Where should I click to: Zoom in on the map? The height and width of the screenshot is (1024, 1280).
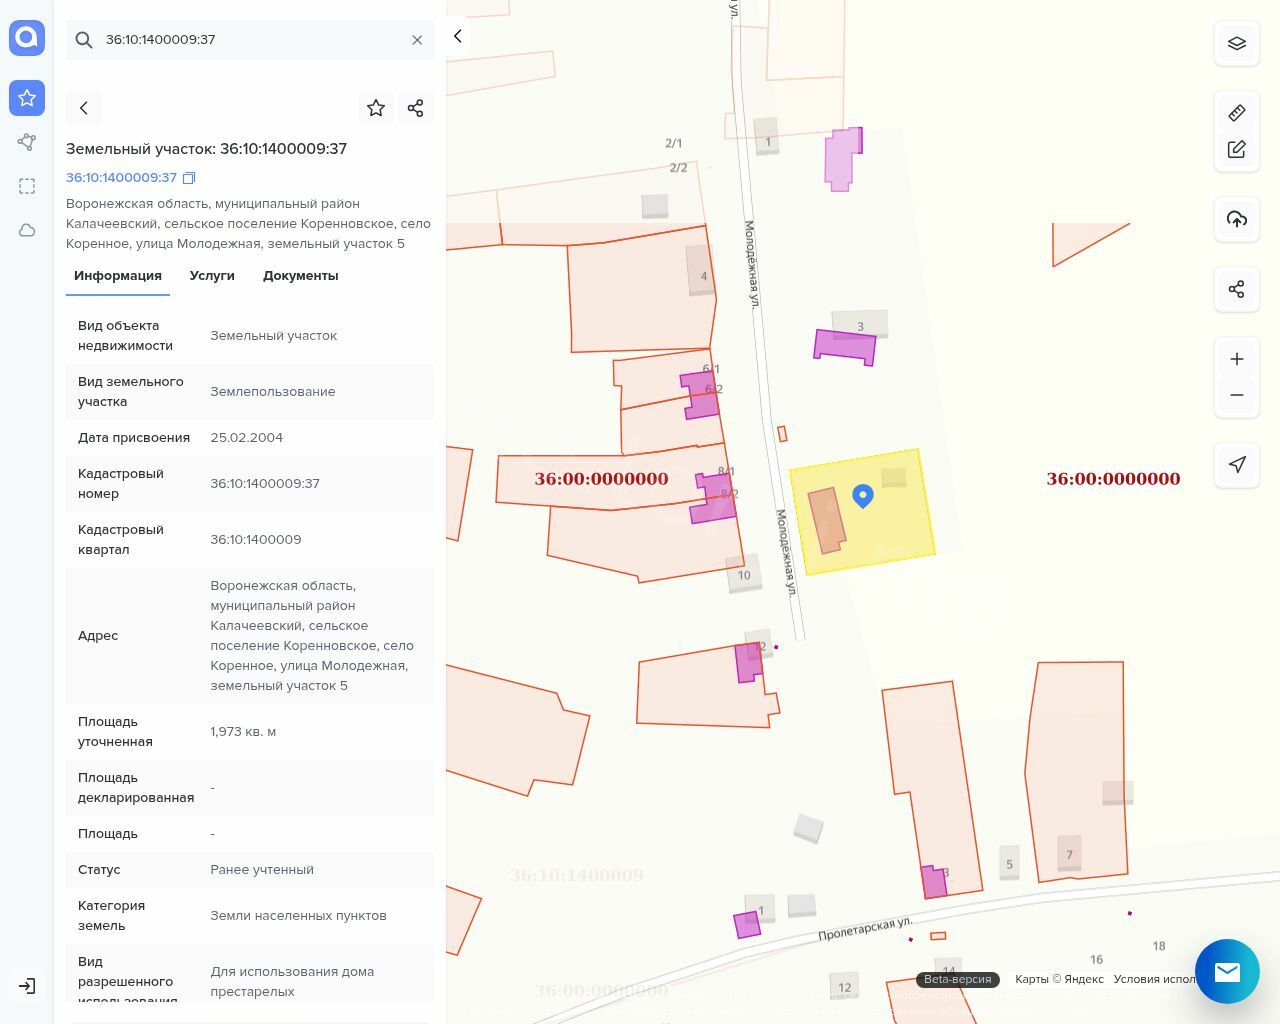coord(1237,359)
